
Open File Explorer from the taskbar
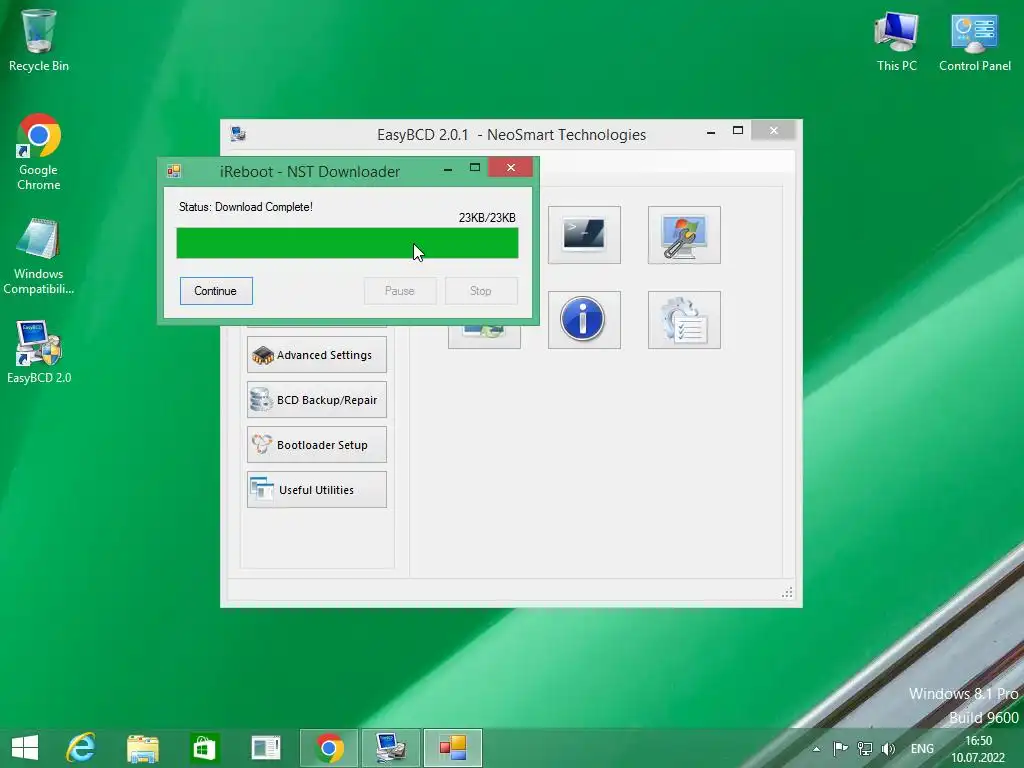142,748
